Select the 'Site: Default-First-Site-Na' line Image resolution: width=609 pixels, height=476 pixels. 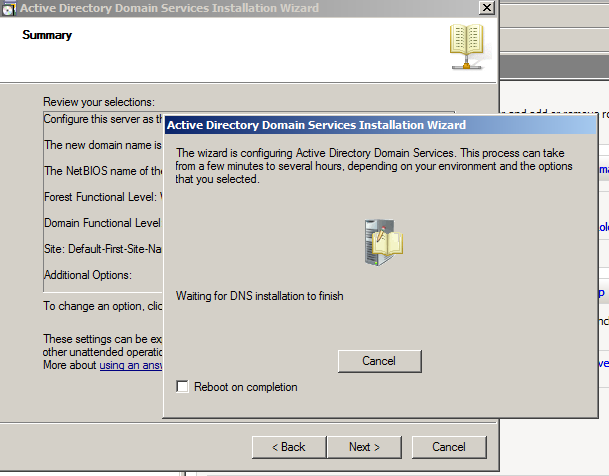[x=103, y=249]
